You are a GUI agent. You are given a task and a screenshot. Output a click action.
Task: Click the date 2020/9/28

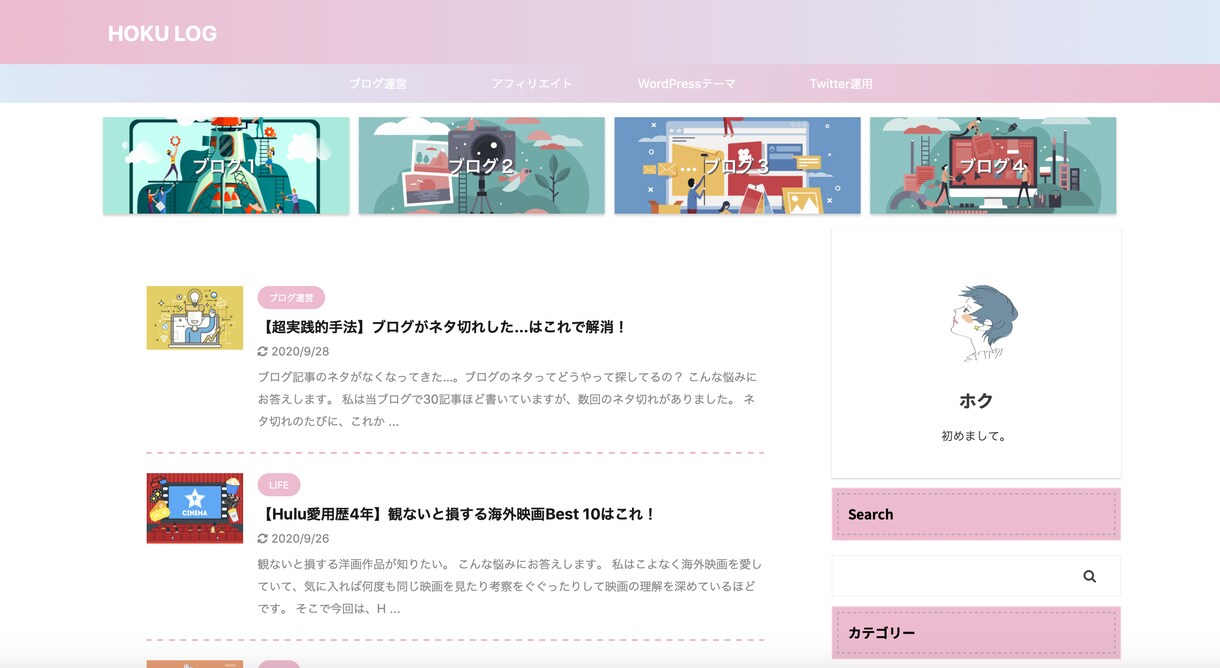pyautogui.click(x=300, y=352)
